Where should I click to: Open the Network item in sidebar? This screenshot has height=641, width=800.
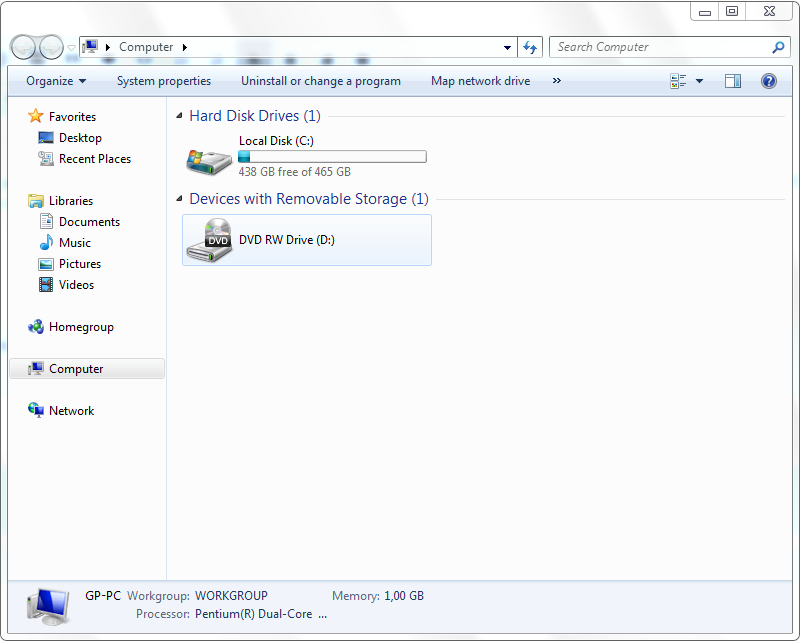tap(71, 411)
